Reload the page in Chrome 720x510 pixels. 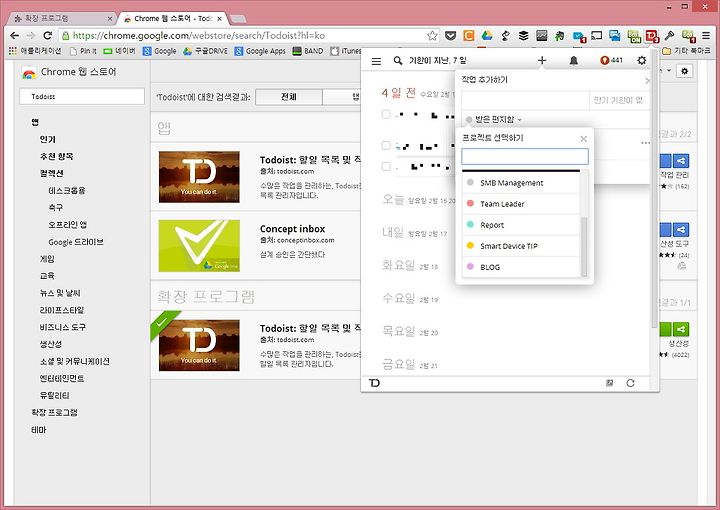[x=48, y=35]
